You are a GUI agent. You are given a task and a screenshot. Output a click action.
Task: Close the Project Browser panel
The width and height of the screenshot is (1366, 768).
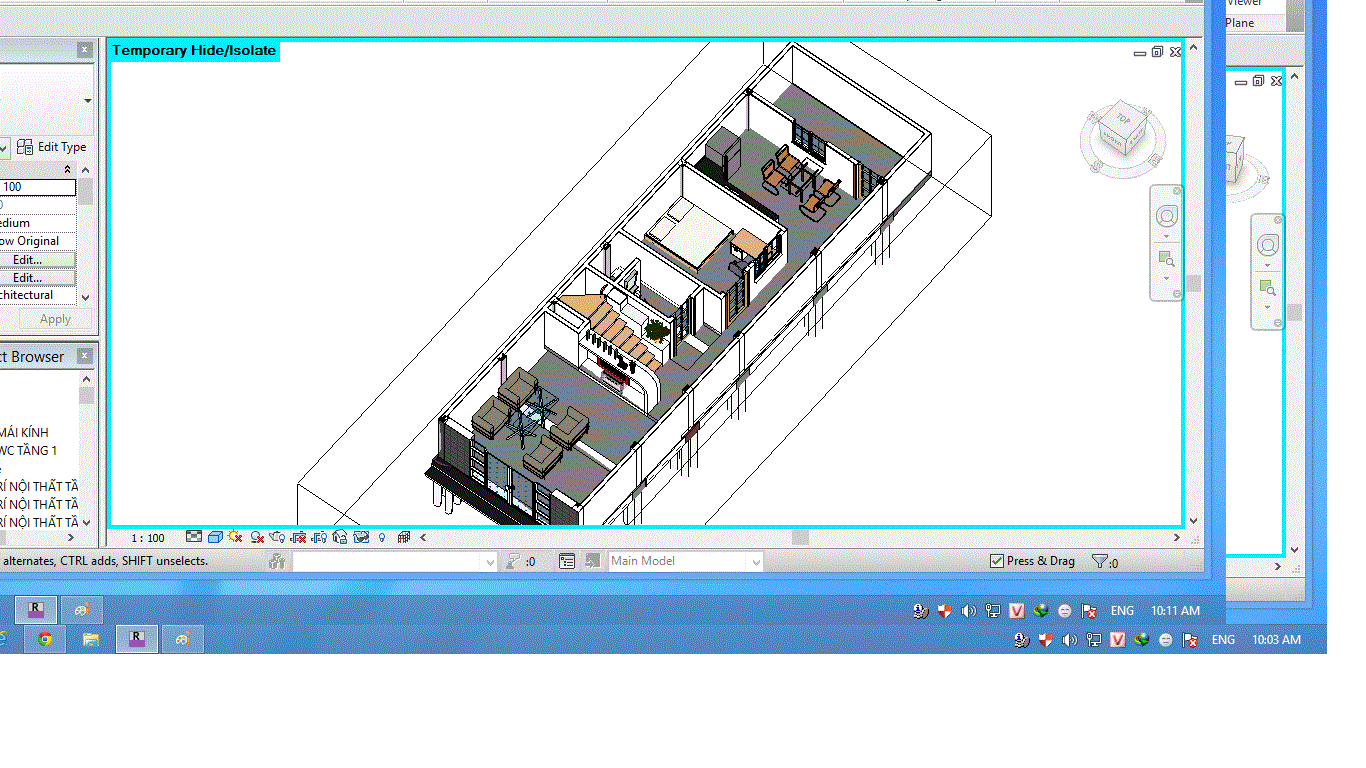pyautogui.click(x=85, y=356)
